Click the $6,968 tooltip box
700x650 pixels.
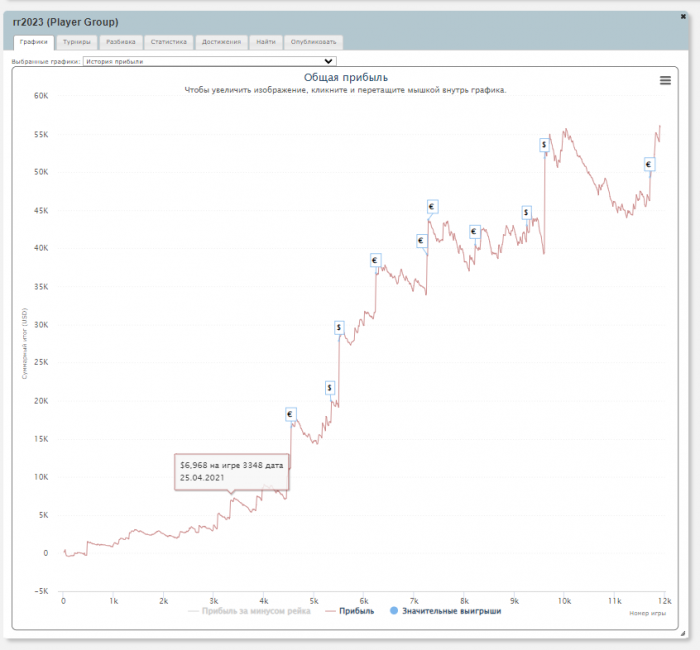tap(232, 472)
